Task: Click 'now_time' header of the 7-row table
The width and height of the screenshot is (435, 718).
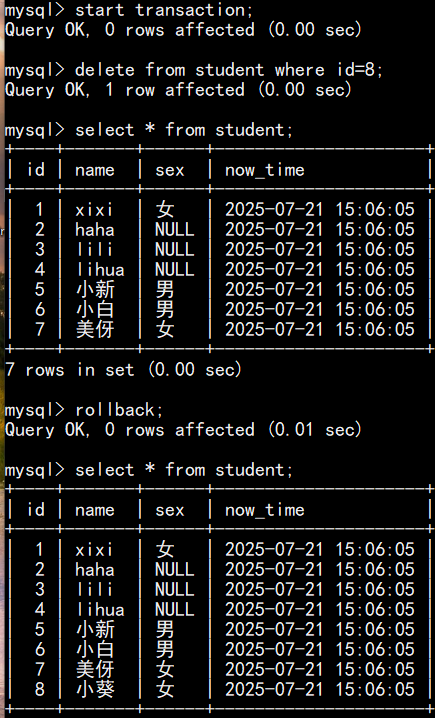Action: coord(265,170)
